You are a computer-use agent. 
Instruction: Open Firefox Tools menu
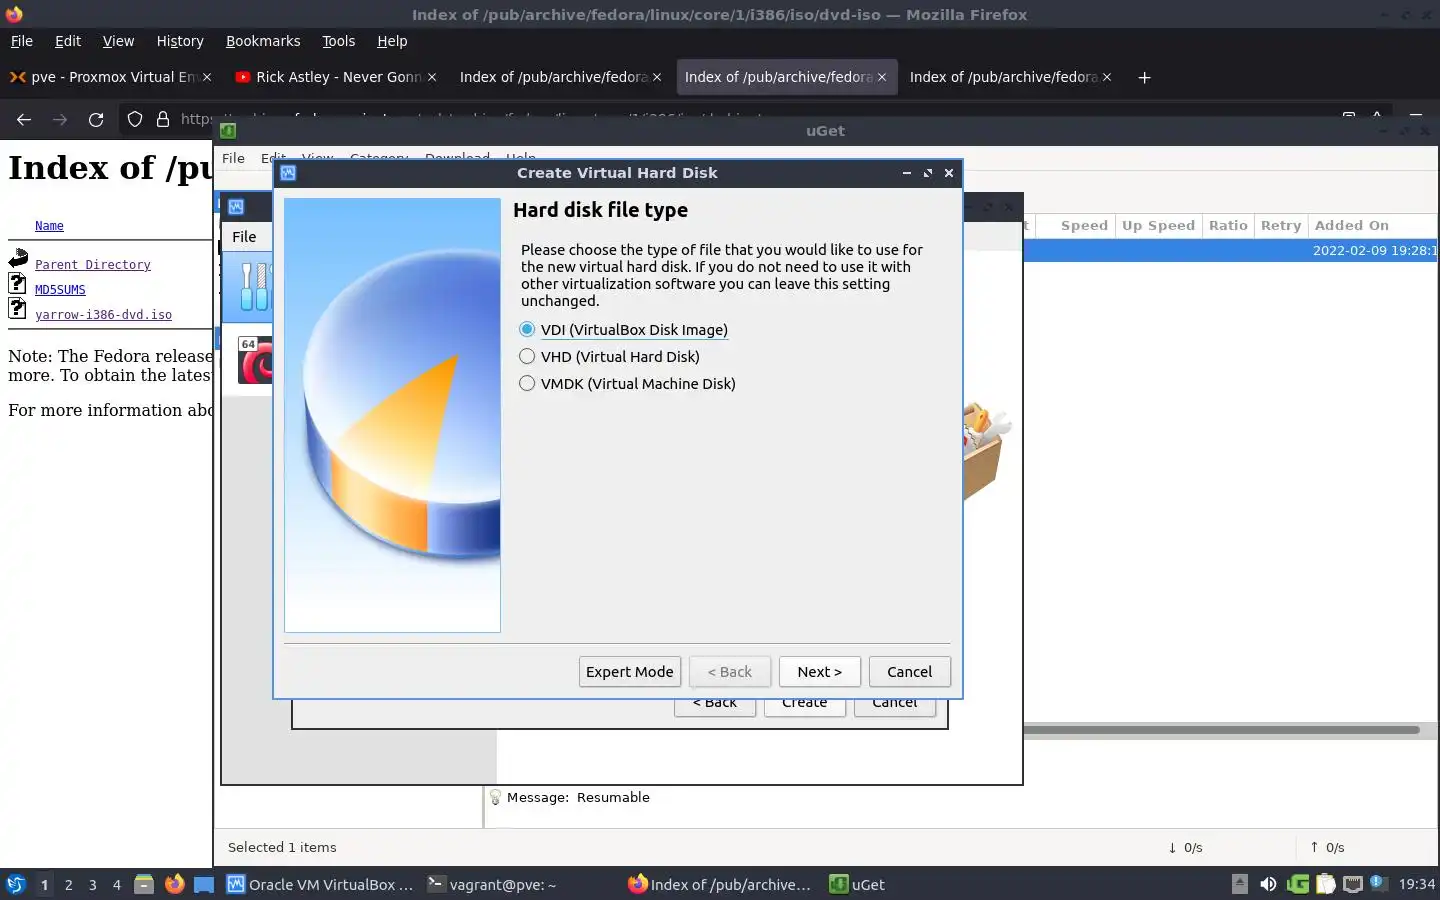coord(338,41)
